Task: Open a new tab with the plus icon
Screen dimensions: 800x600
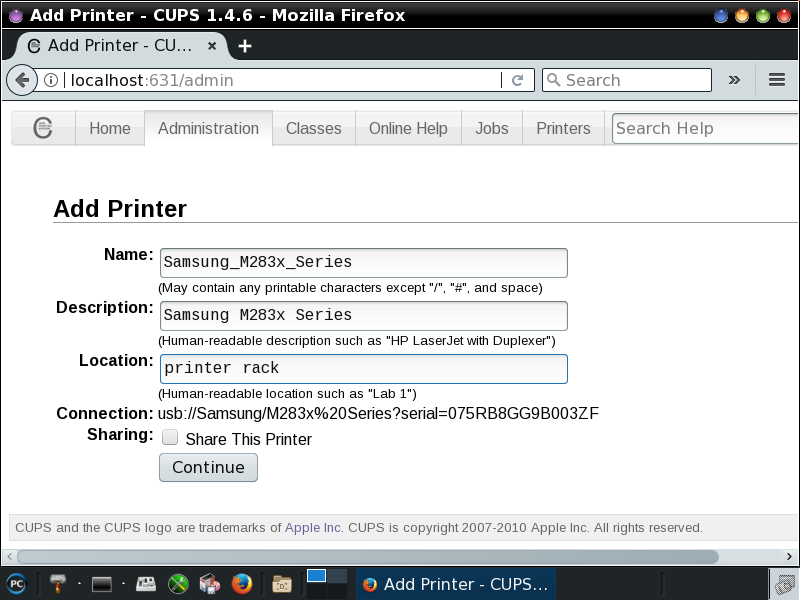Action: coord(245,46)
